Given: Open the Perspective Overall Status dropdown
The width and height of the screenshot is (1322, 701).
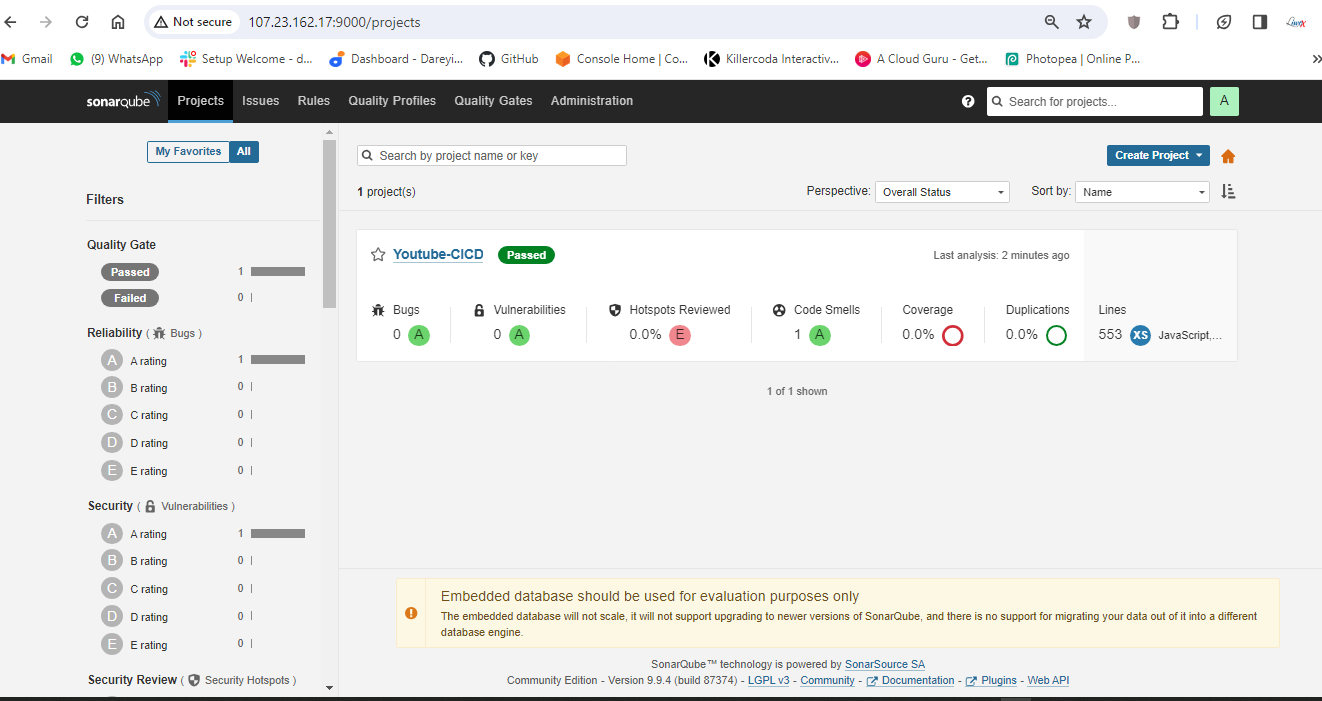Looking at the screenshot, I should click(942, 192).
